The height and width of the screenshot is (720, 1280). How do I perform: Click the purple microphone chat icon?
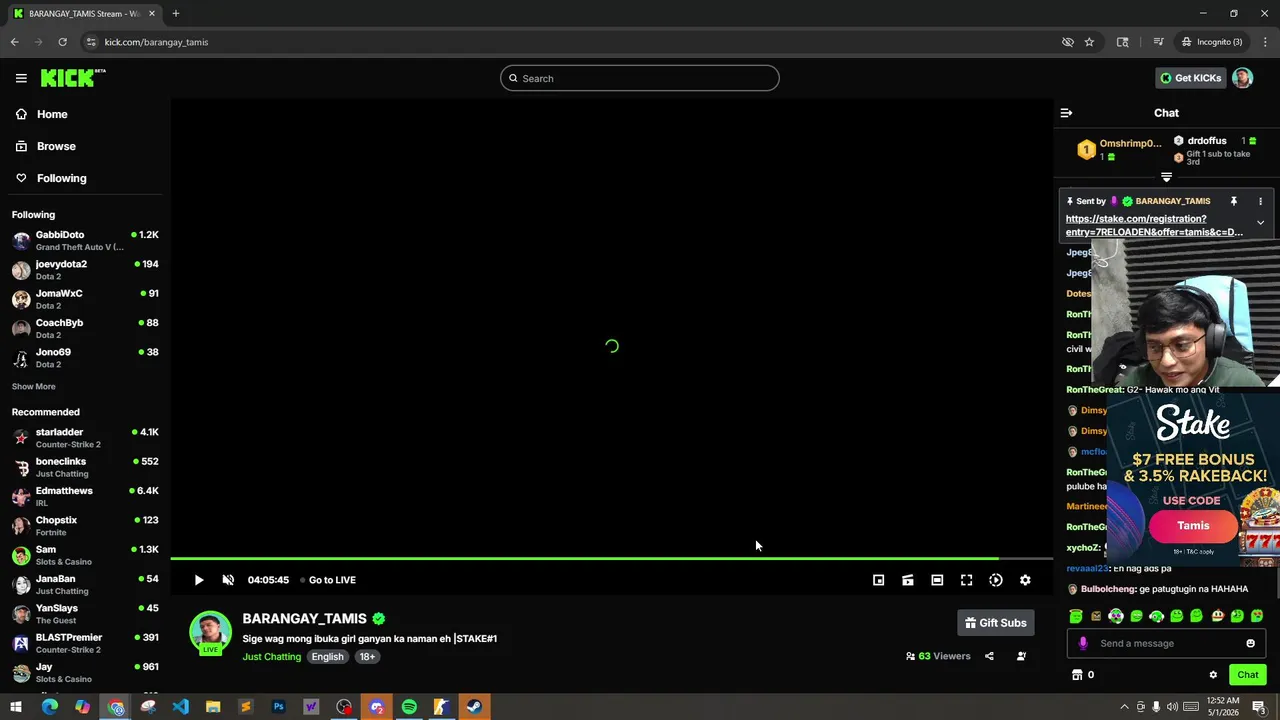click(1083, 643)
